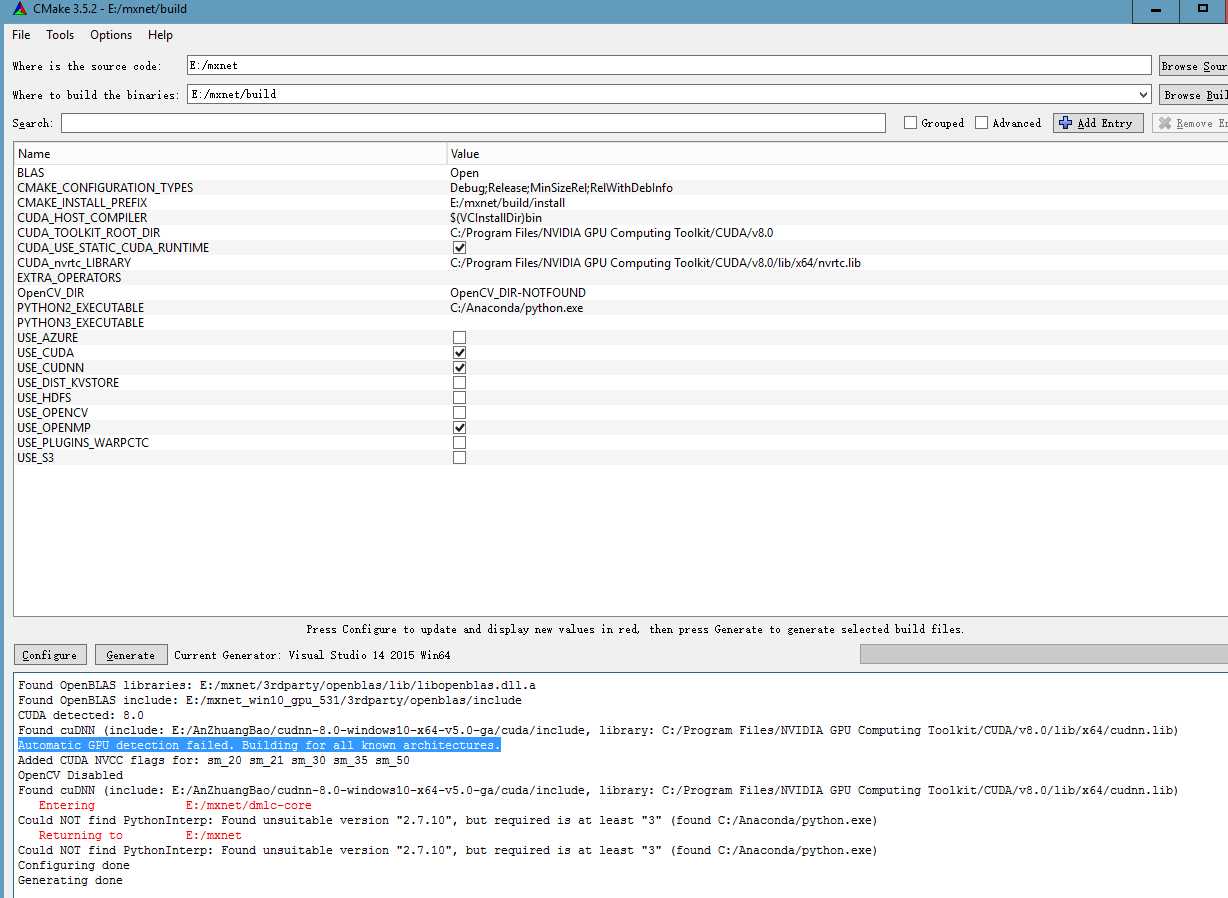Click the Browse Source button
Viewport: 1228px width, 898px height.
(x=1193, y=66)
